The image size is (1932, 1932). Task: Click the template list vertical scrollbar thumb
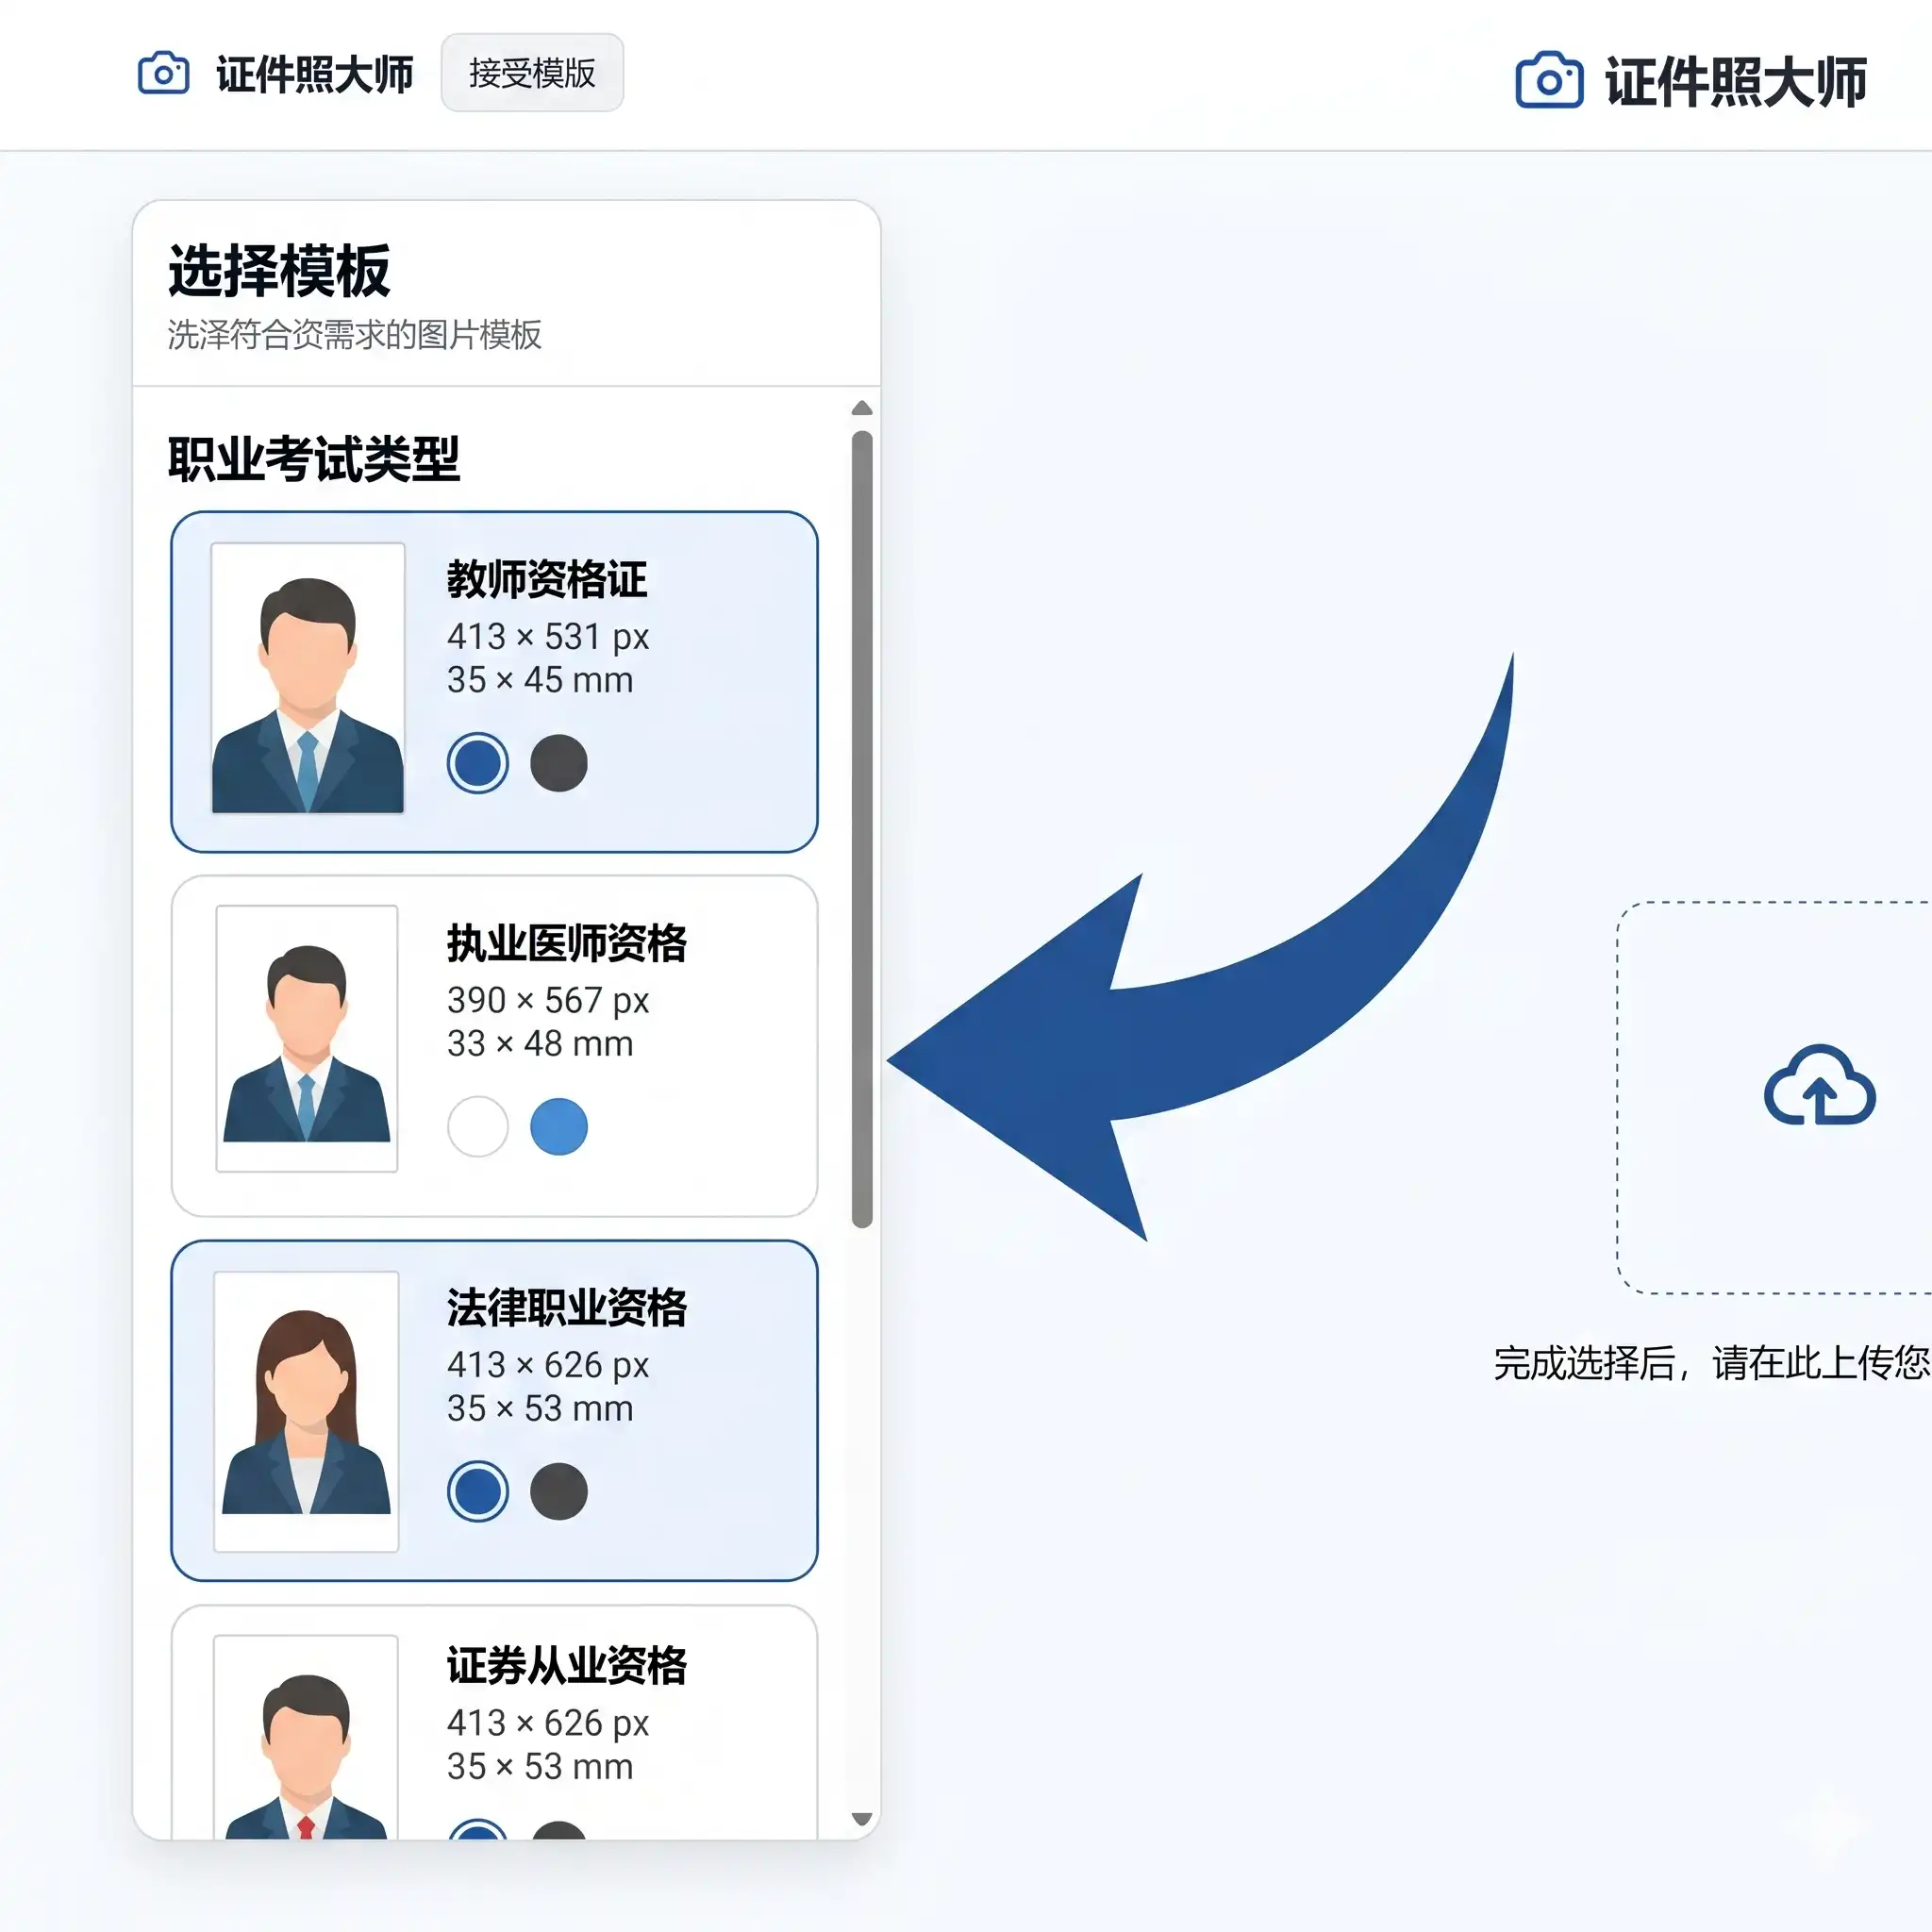click(862, 828)
